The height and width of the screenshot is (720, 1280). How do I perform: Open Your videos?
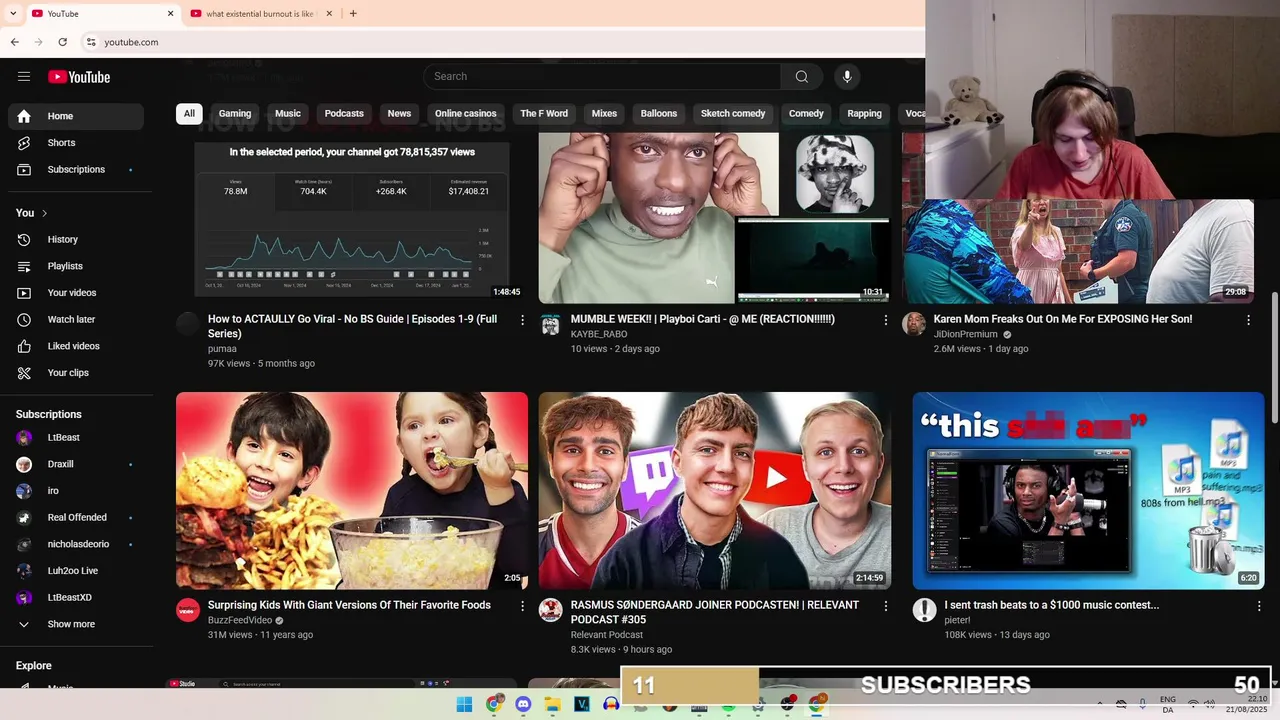(x=76, y=293)
